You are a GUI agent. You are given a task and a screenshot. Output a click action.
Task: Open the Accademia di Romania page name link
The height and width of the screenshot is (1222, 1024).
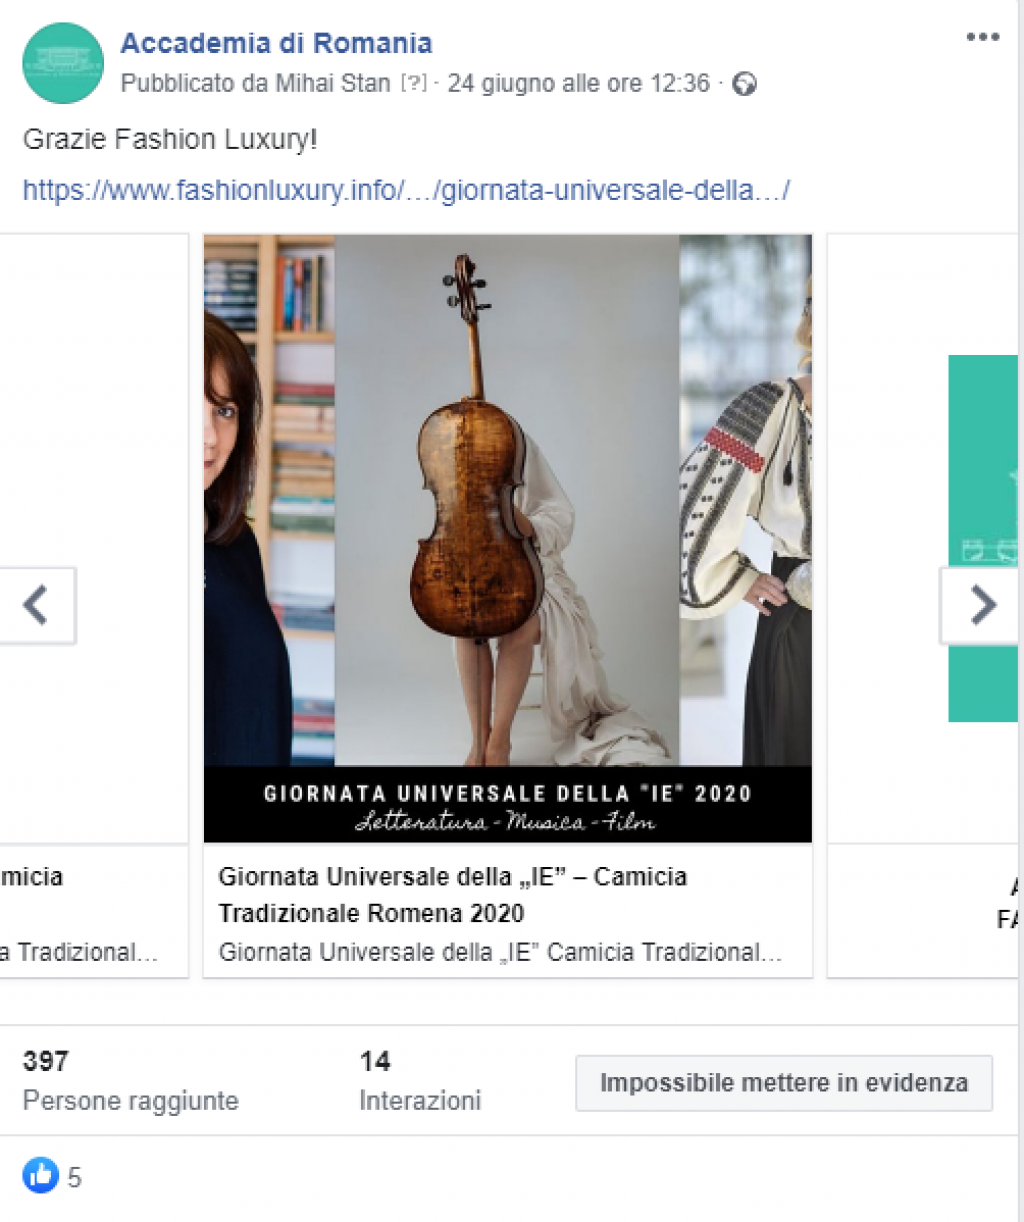tap(276, 43)
